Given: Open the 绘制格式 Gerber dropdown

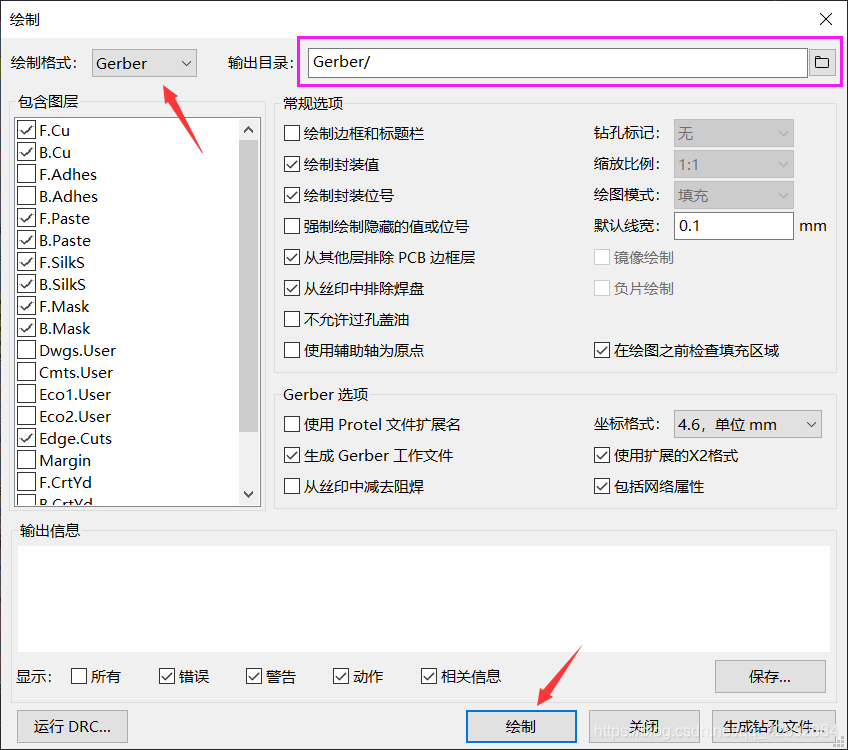Looking at the screenshot, I should point(144,63).
